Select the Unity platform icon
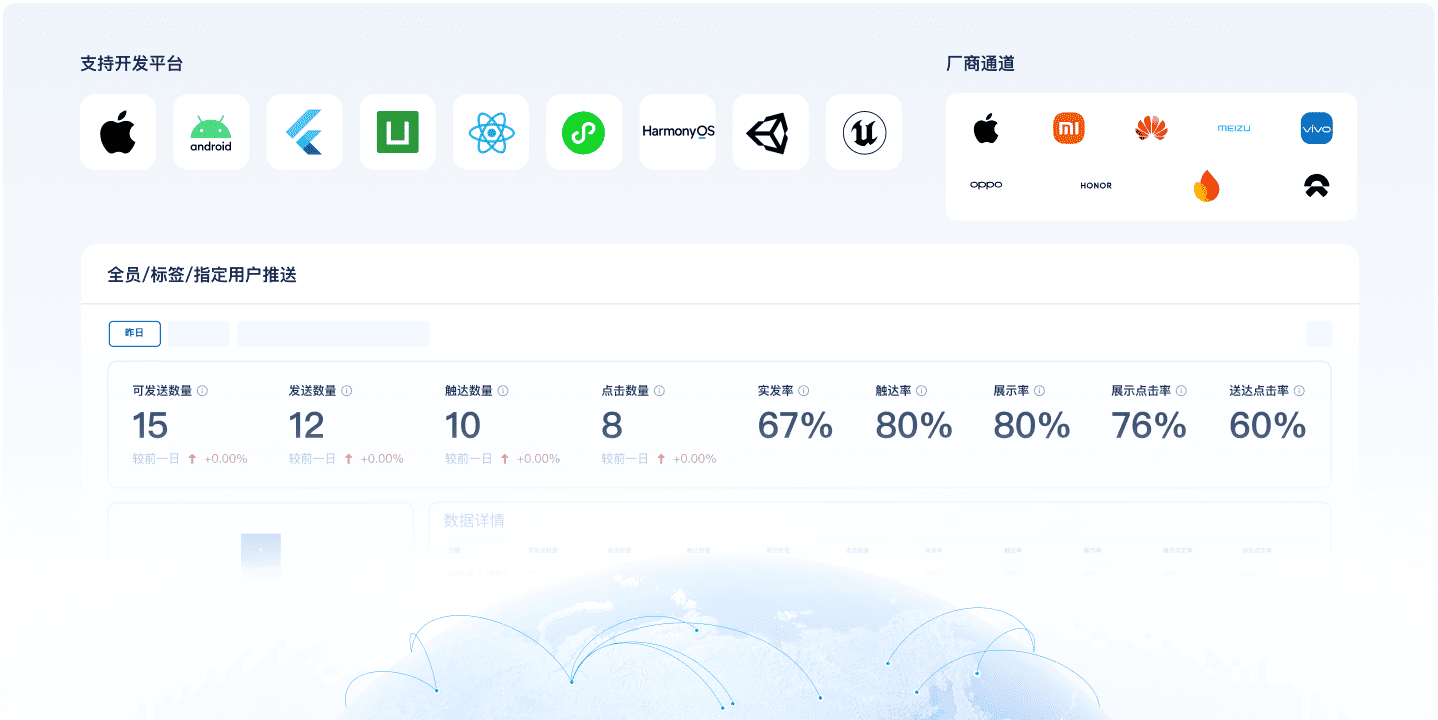 click(770, 132)
